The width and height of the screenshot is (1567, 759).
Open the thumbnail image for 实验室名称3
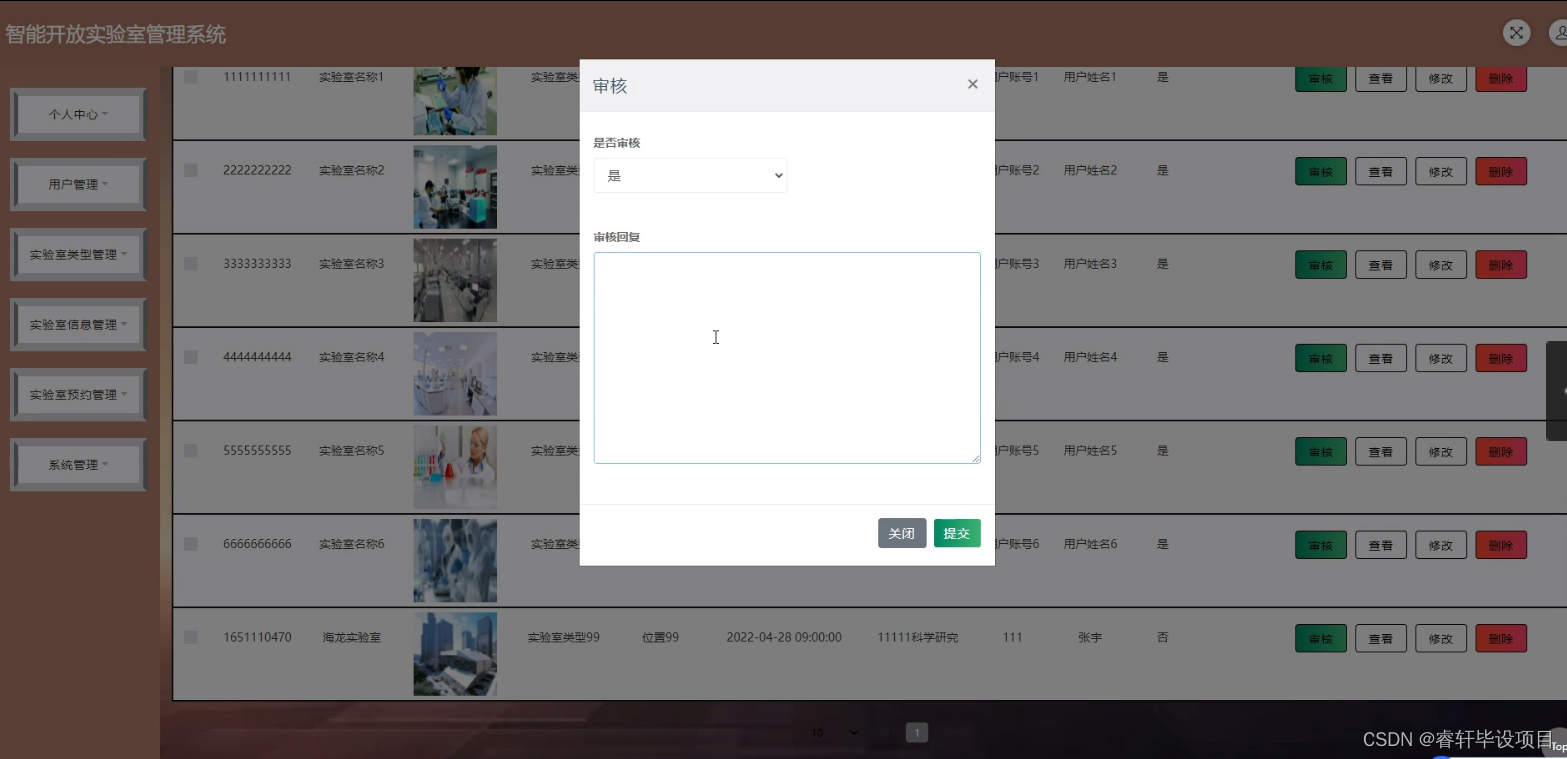(x=455, y=280)
